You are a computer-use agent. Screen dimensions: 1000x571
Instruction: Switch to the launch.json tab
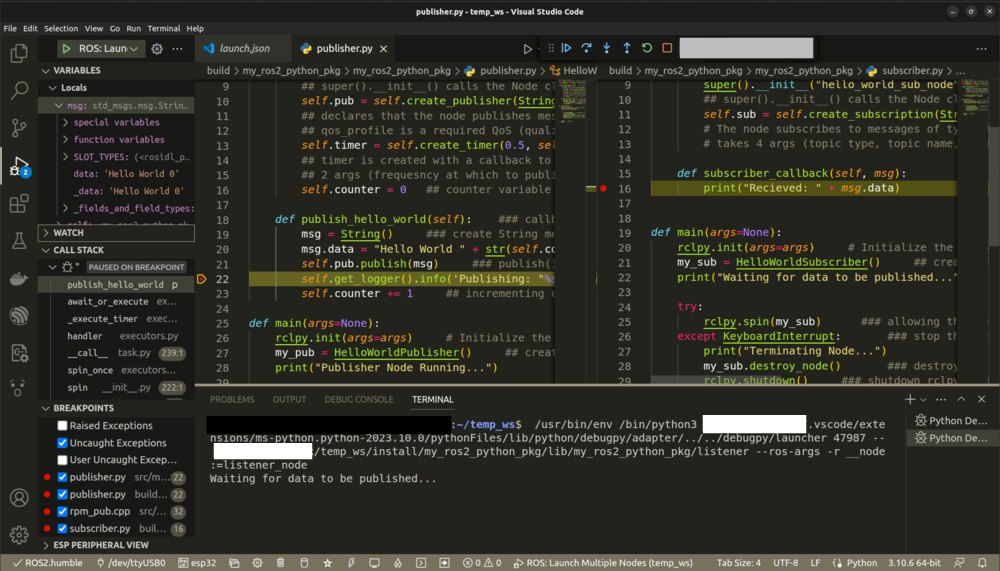click(243, 48)
